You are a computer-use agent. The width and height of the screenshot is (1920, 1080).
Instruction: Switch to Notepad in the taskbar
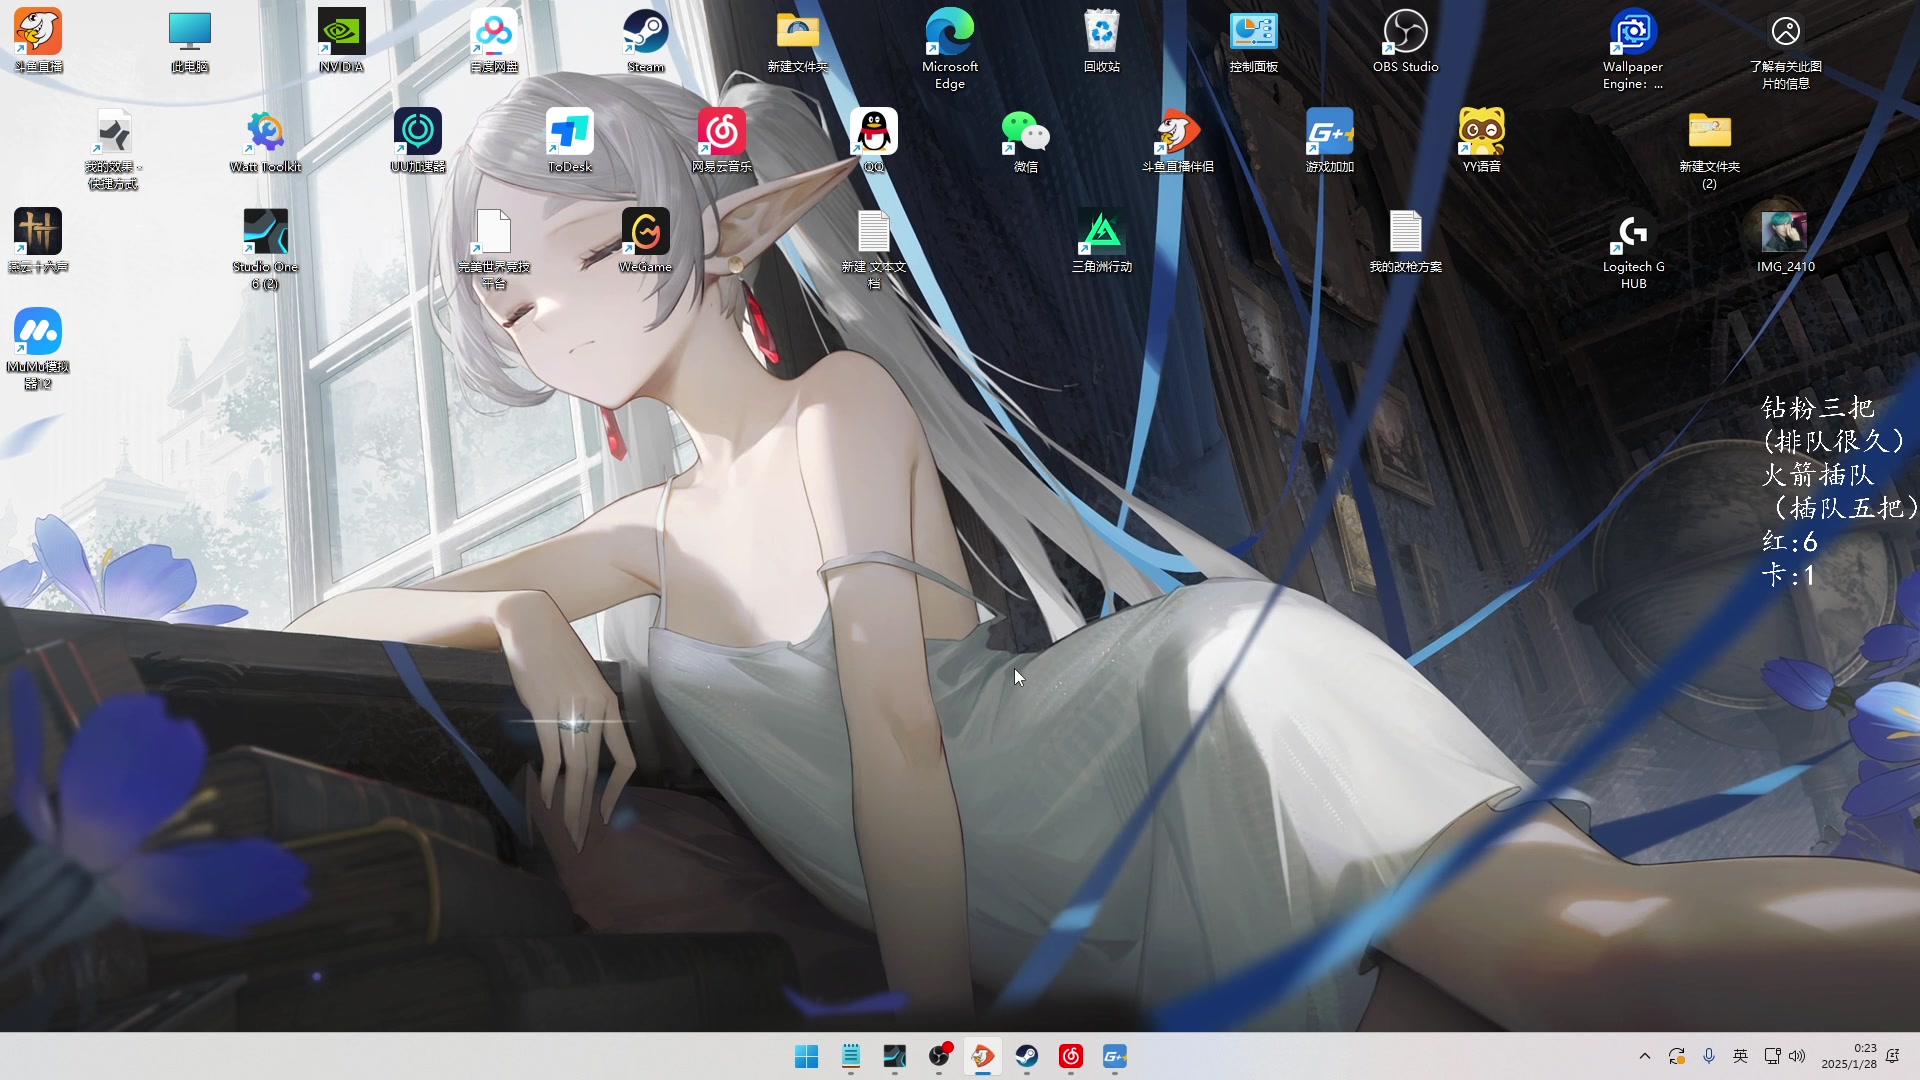[851, 1056]
